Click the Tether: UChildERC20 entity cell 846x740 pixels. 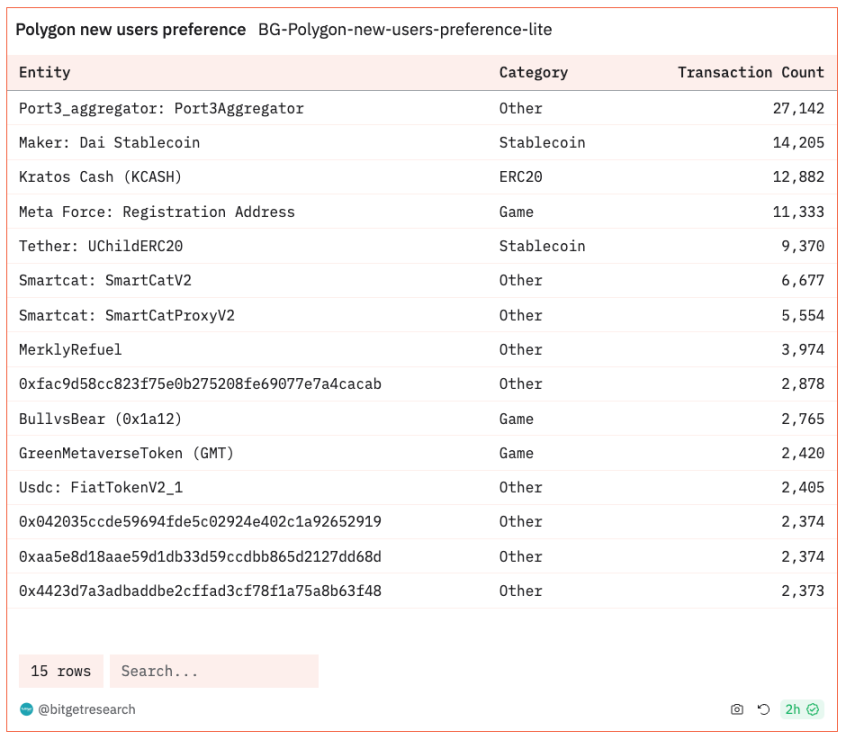[x=101, y=246]
